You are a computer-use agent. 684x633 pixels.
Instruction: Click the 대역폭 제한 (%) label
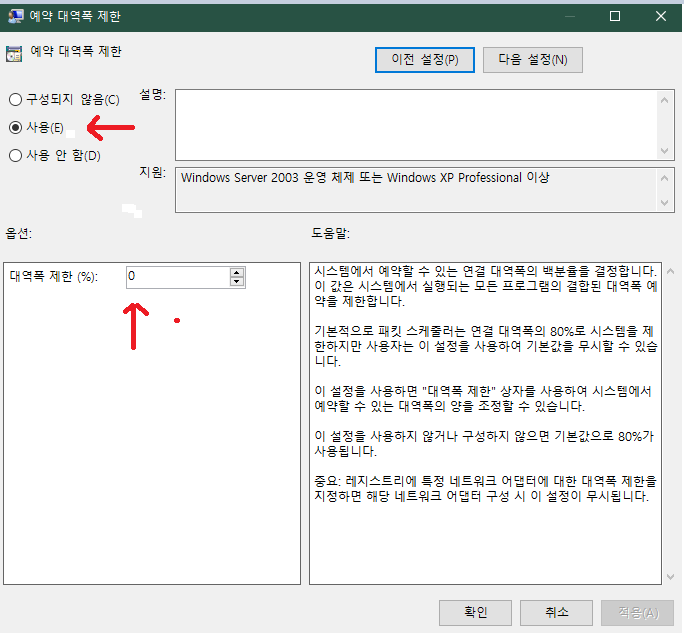tap(54, 277)
